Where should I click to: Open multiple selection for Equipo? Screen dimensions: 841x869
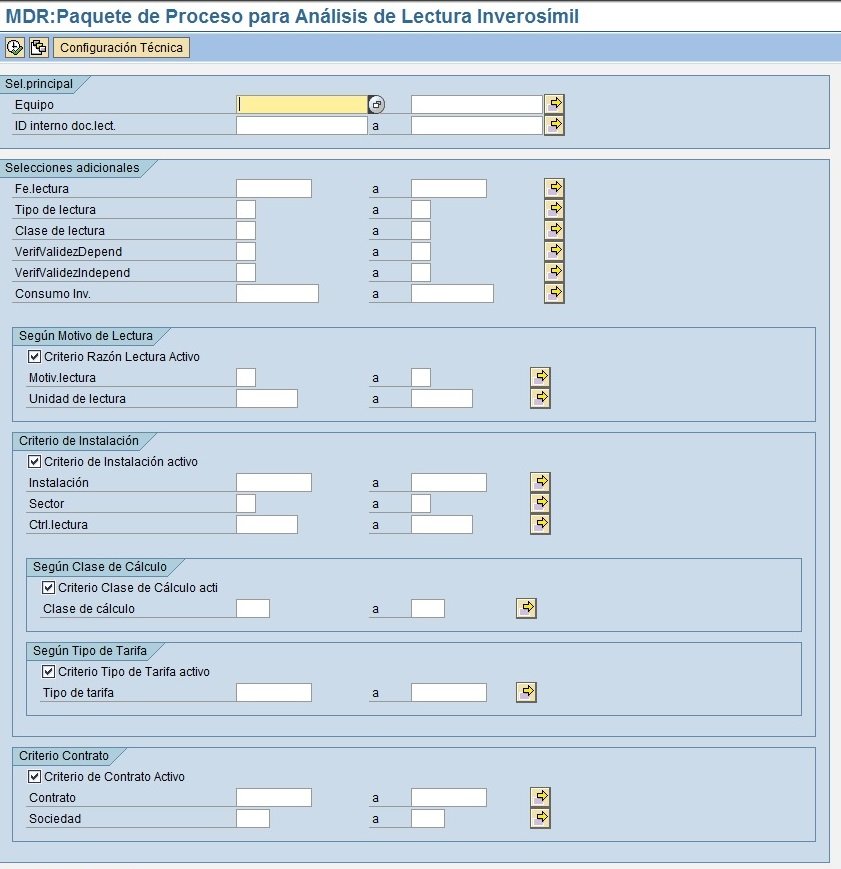(x=555, y=104)
